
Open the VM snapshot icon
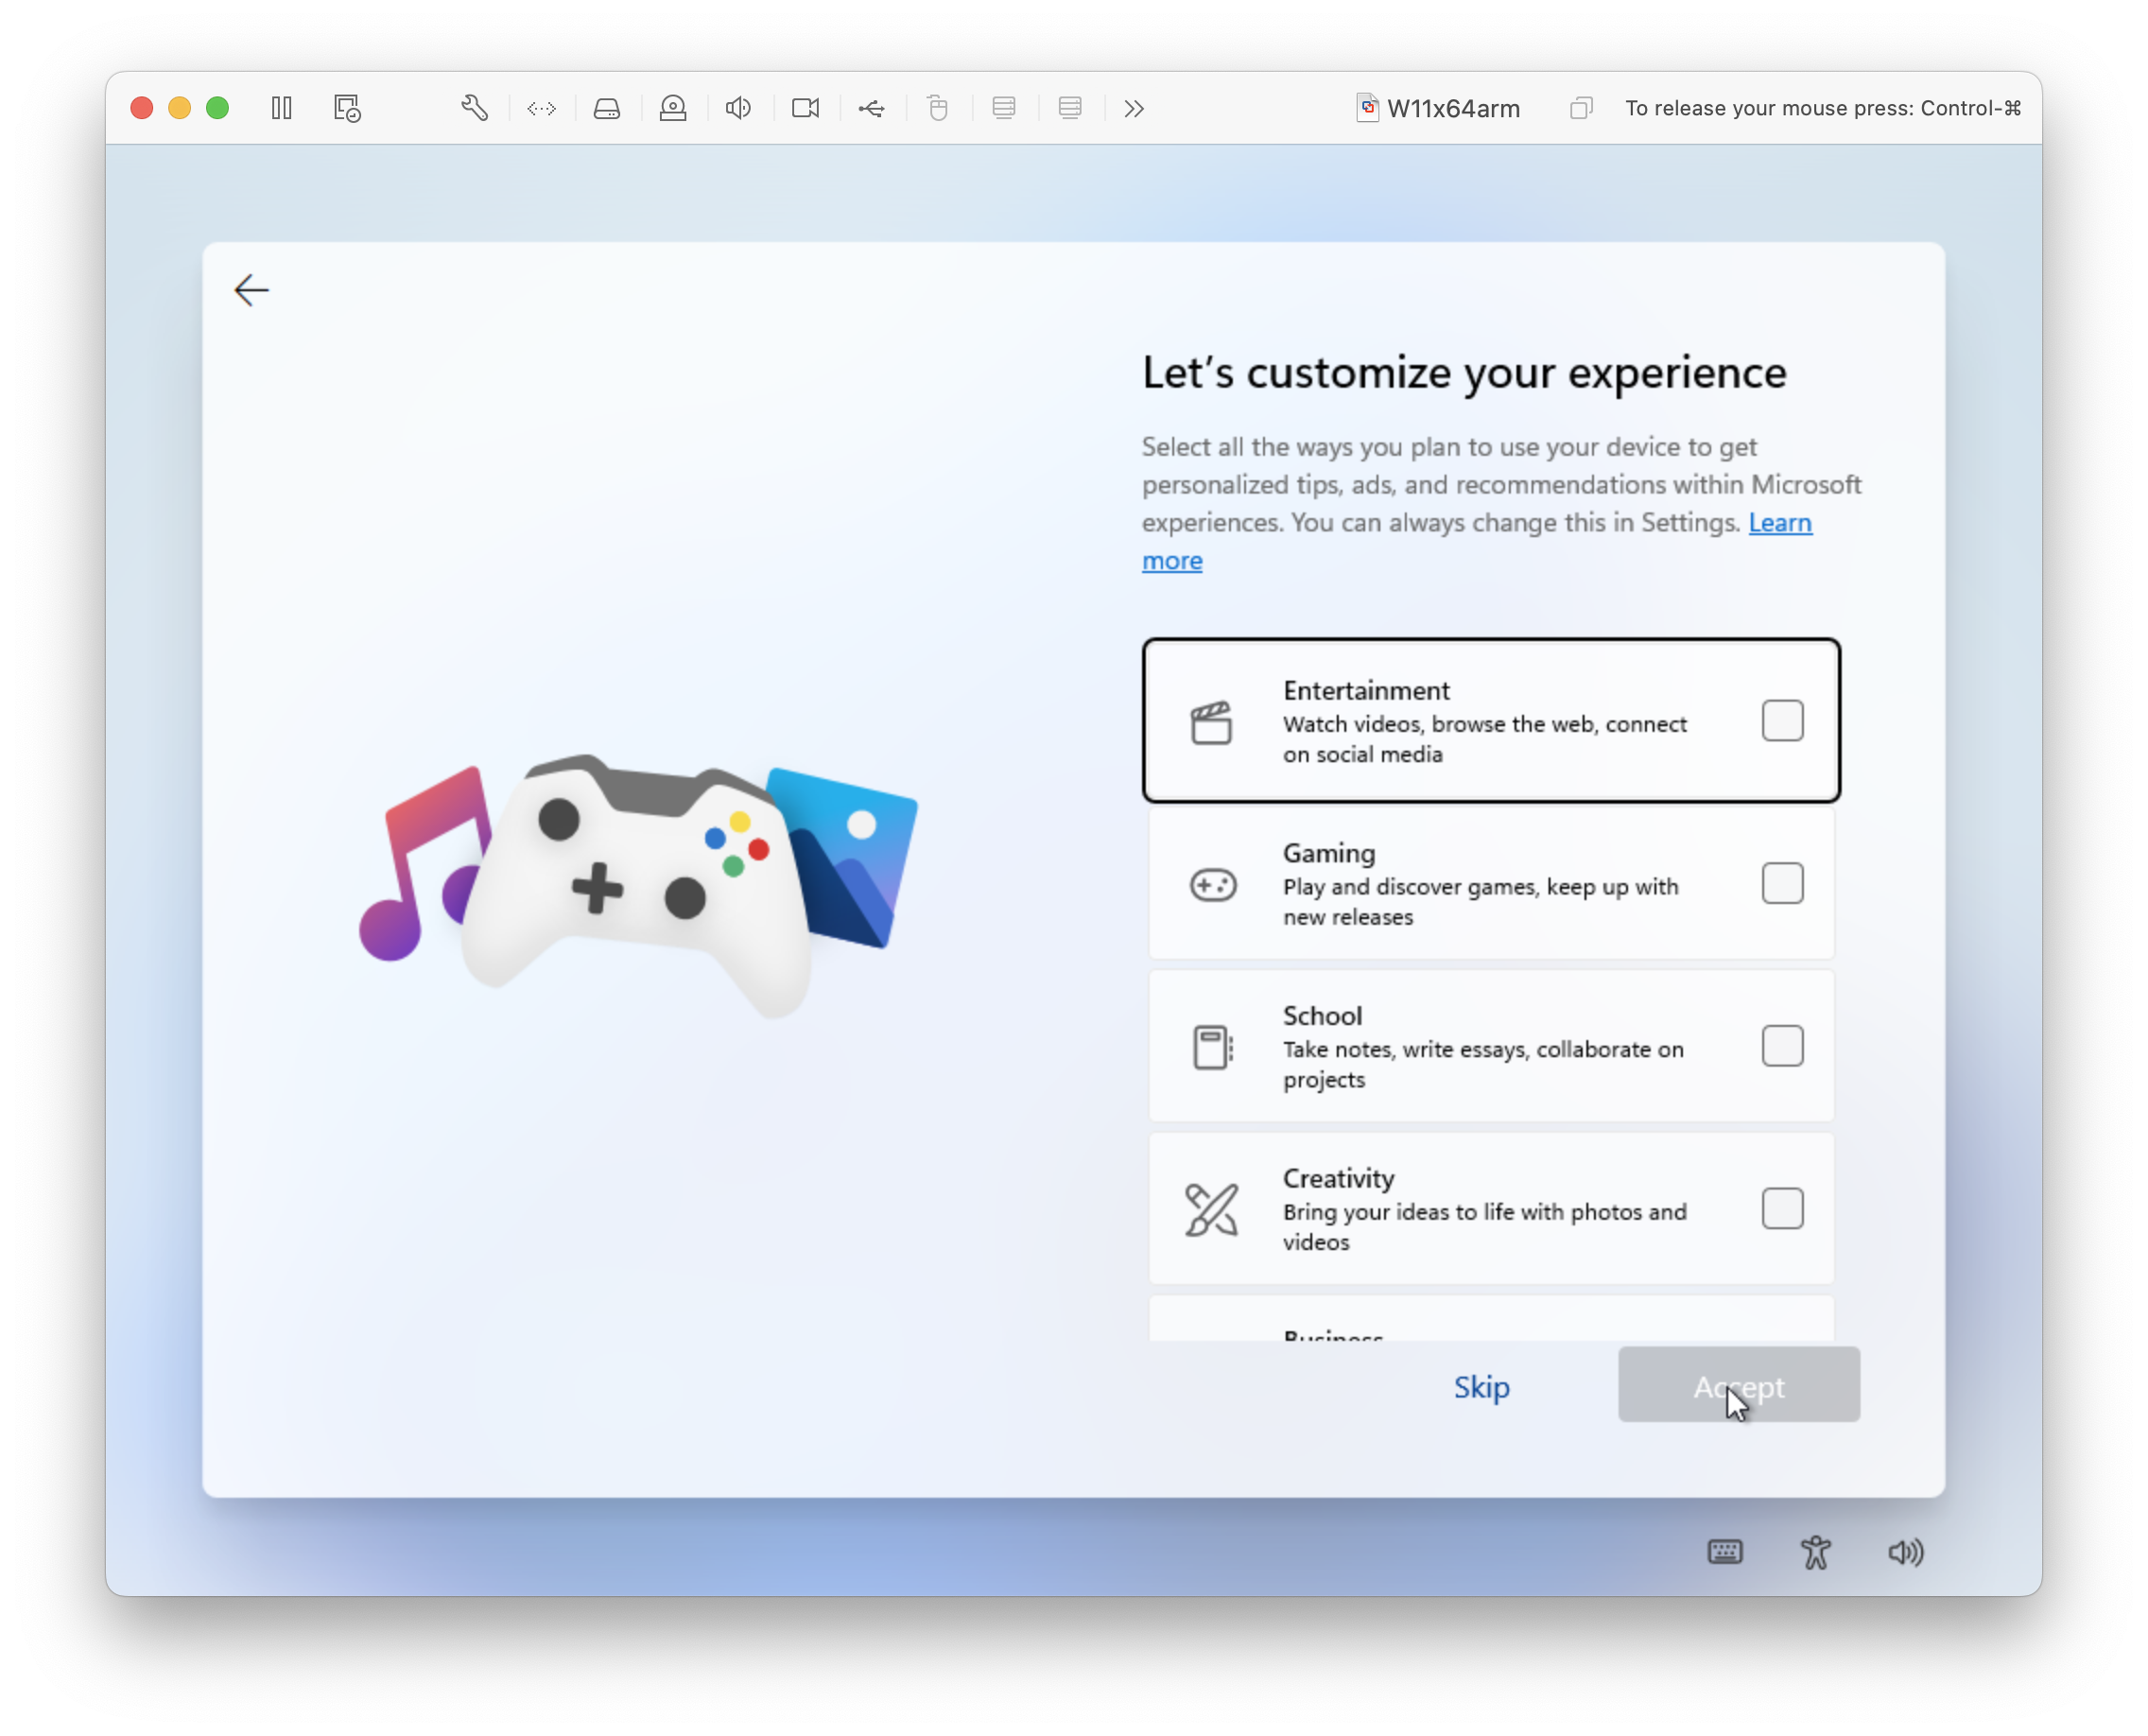point(347,108)
